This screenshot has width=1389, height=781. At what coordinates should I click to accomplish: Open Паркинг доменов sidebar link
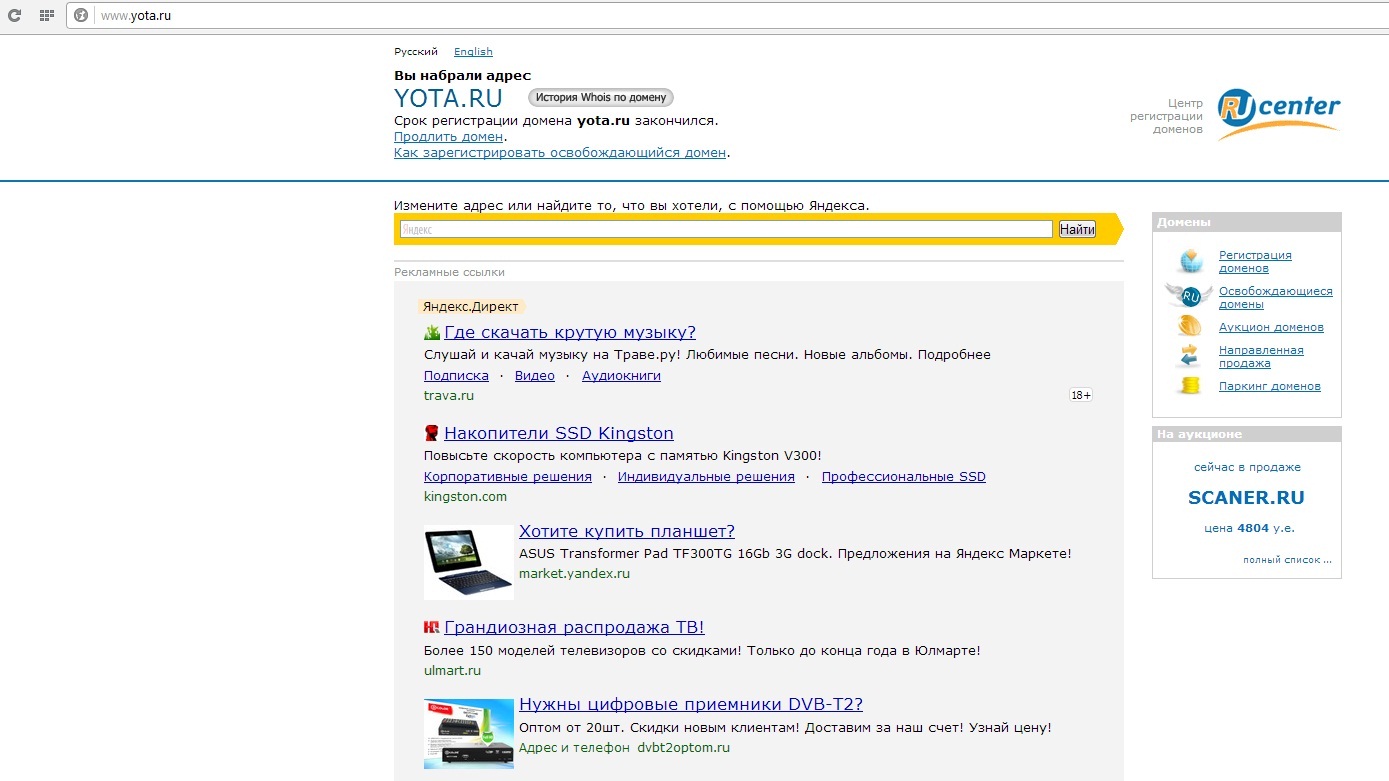point(1270,386)
